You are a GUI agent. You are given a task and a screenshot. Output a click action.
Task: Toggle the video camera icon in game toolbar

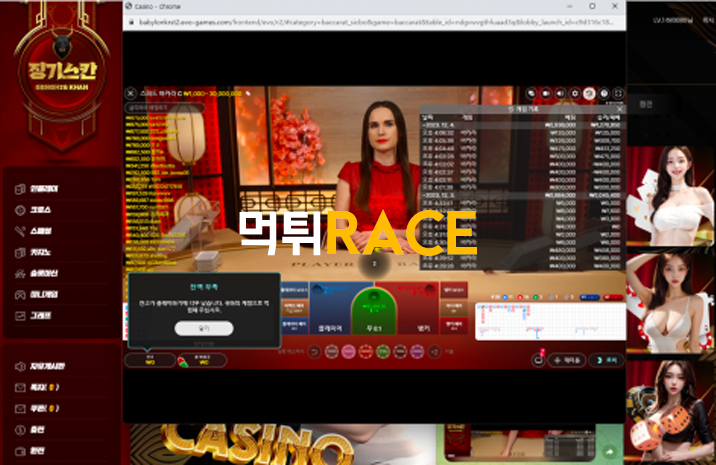point(546,93)
